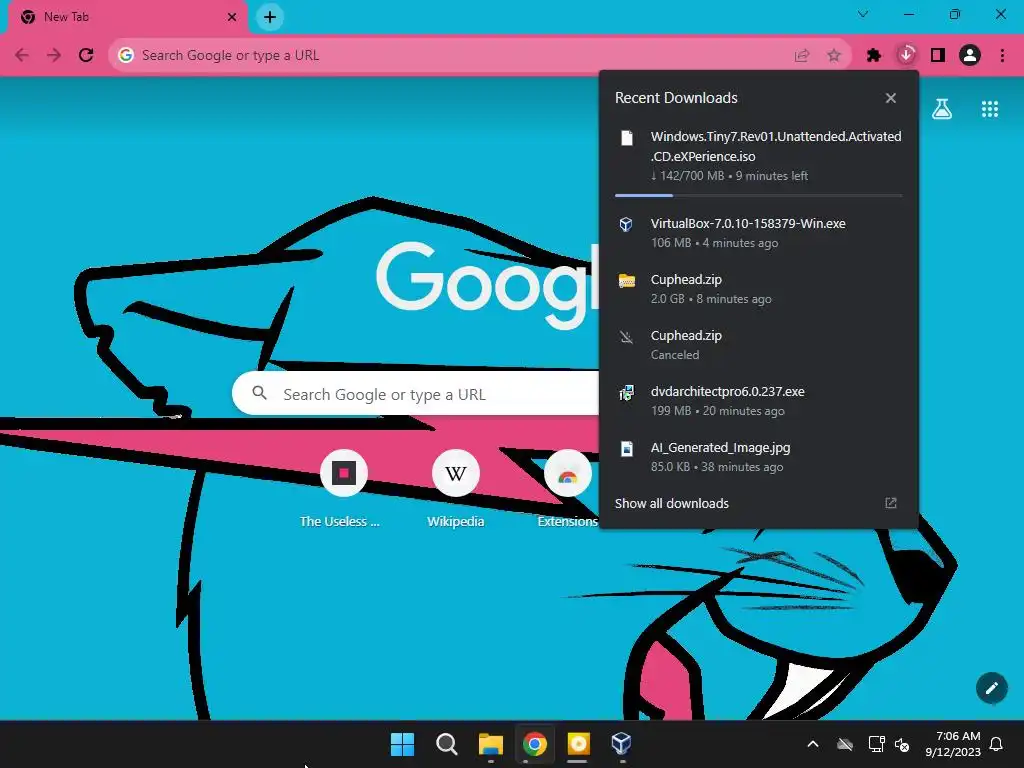Screen dimensions: 1024x768
Task: Click the AI_Generated_Image.jpg file icon
Action: 626,449
